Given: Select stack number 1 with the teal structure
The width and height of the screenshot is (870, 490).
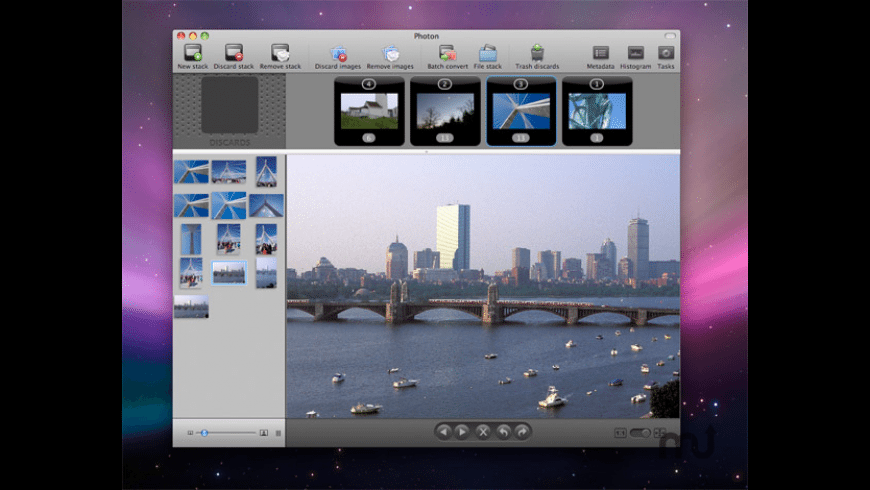Looking at the screenshot, I should coord(597,112).
